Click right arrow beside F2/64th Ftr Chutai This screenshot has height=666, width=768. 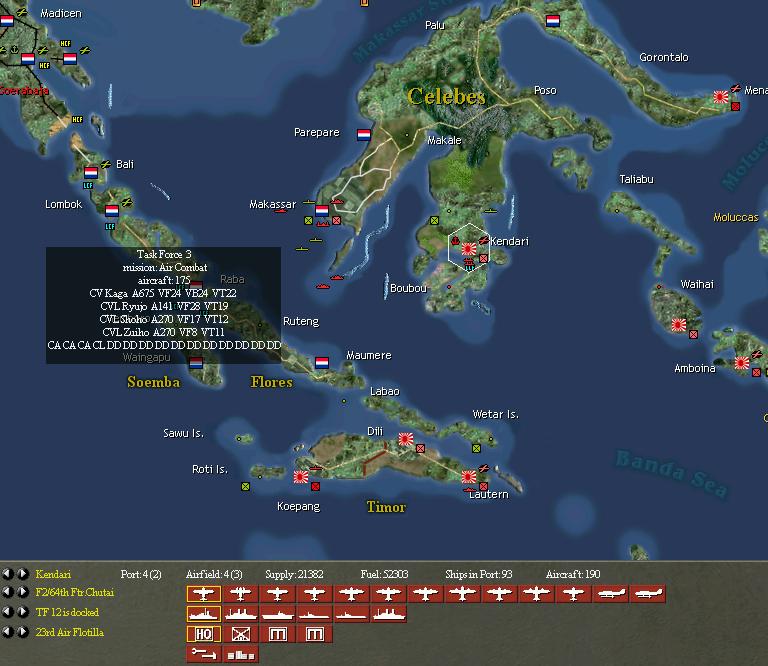(x=23, y=592)
